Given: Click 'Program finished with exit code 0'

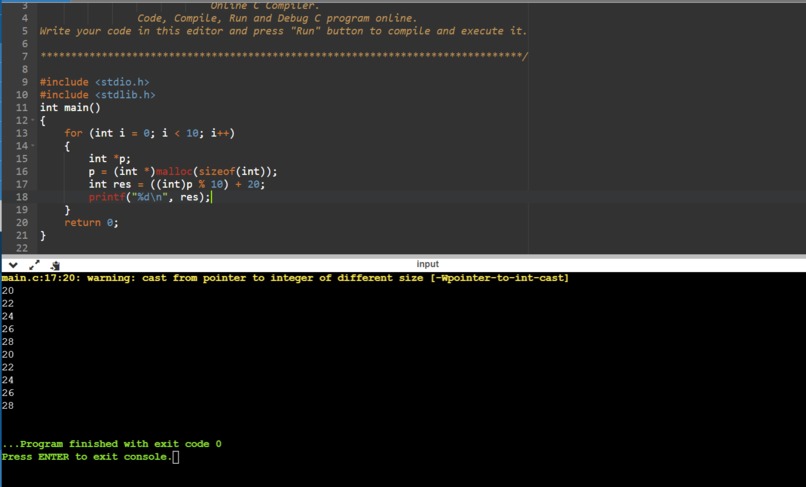Looking at the screenshot, I should 112,444.
